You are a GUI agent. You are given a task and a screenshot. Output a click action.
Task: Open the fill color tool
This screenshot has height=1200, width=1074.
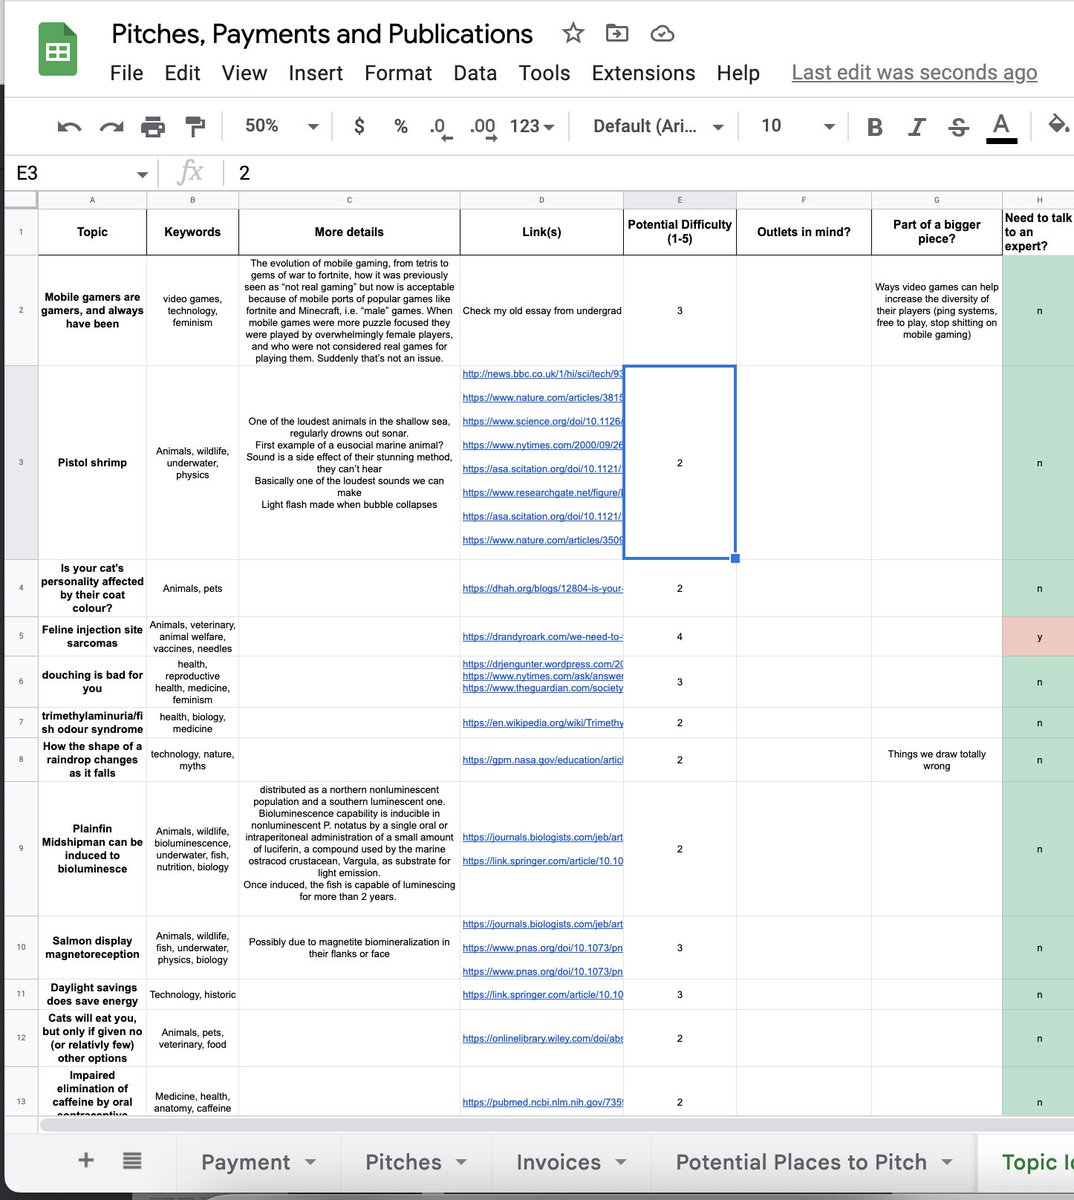point(1057,125)
